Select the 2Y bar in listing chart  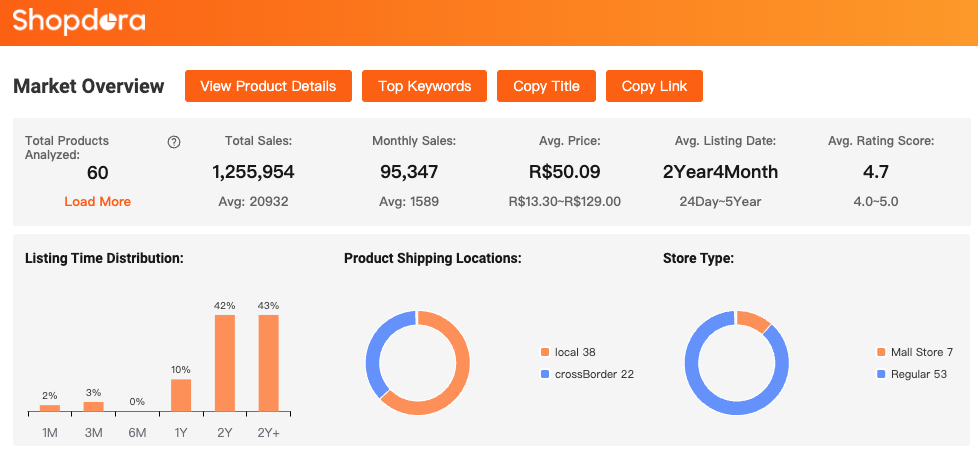(225, 363)
